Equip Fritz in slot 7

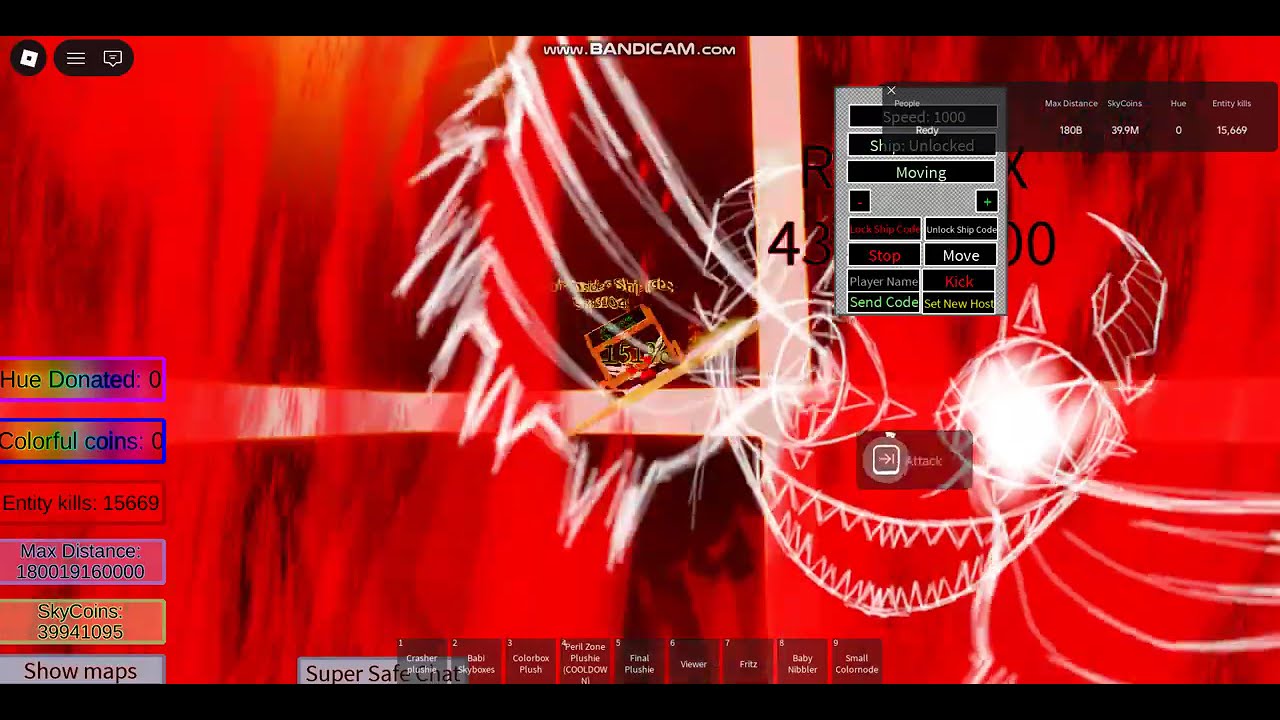pyautogui.click(x=748, y=663)
